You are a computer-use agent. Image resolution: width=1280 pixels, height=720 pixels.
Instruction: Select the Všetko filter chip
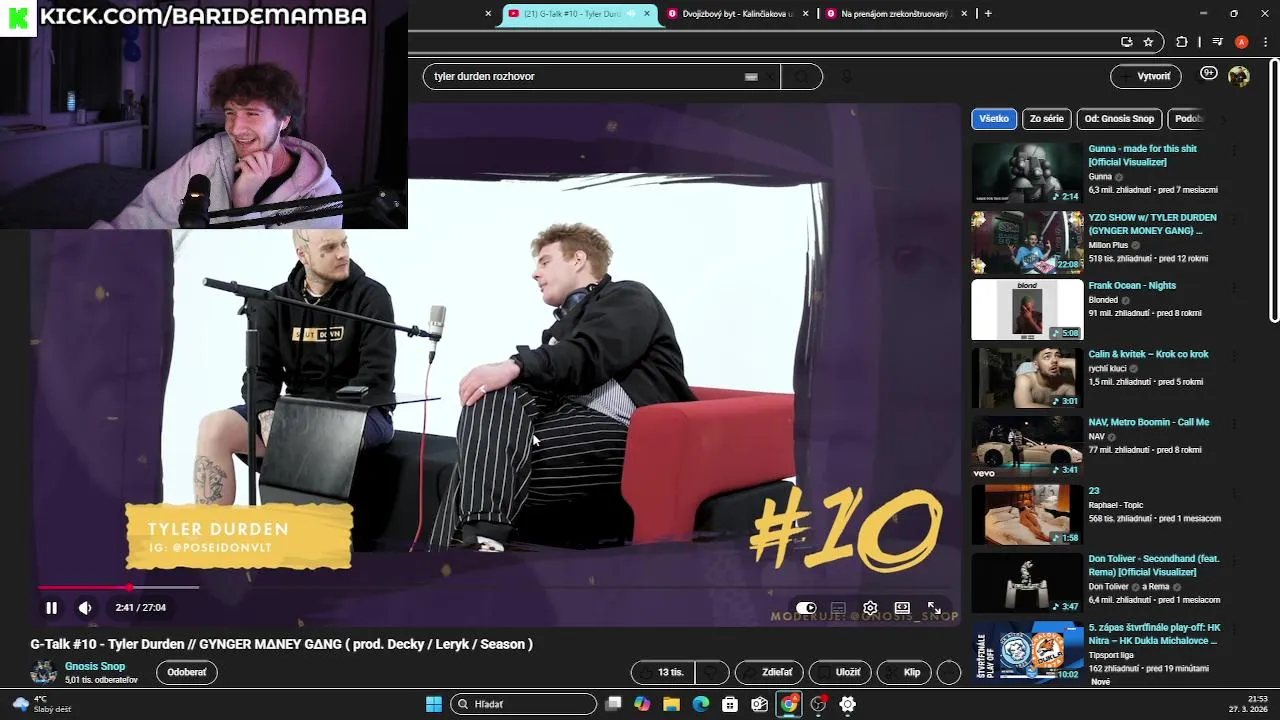click(x=994, y=118)
